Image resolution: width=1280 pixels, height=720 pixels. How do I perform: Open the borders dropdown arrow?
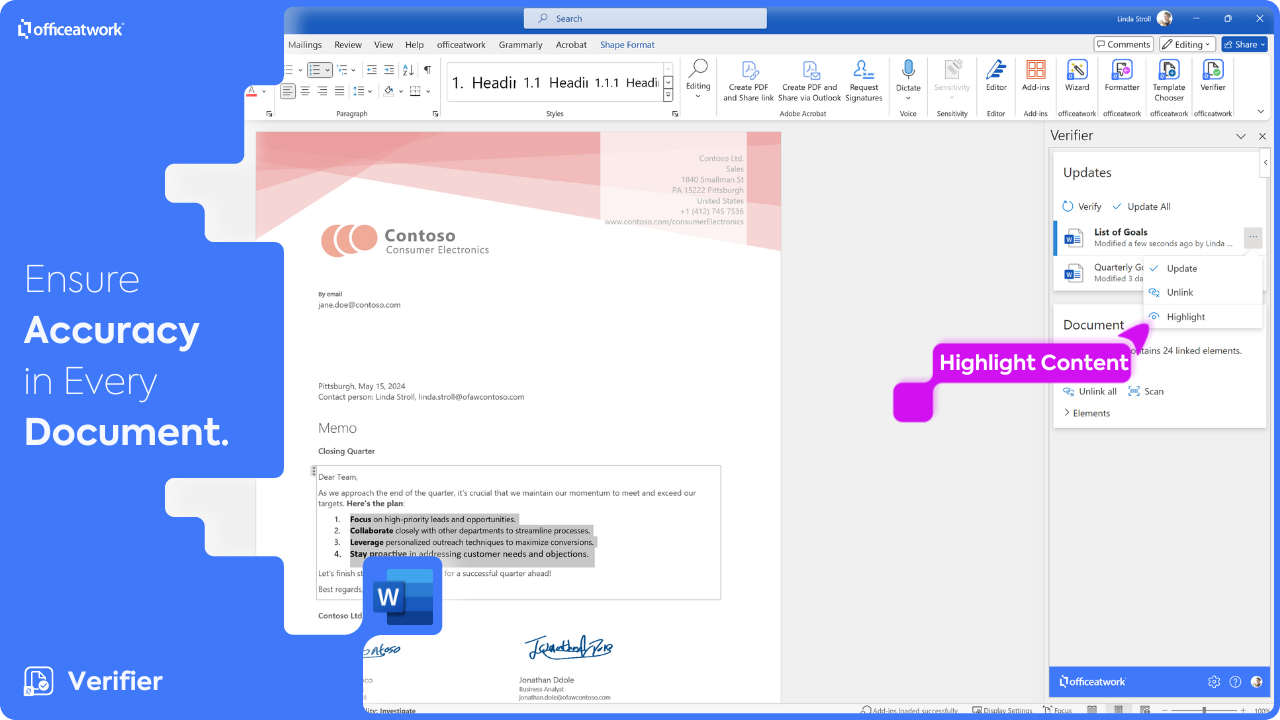tap(428, 91)
